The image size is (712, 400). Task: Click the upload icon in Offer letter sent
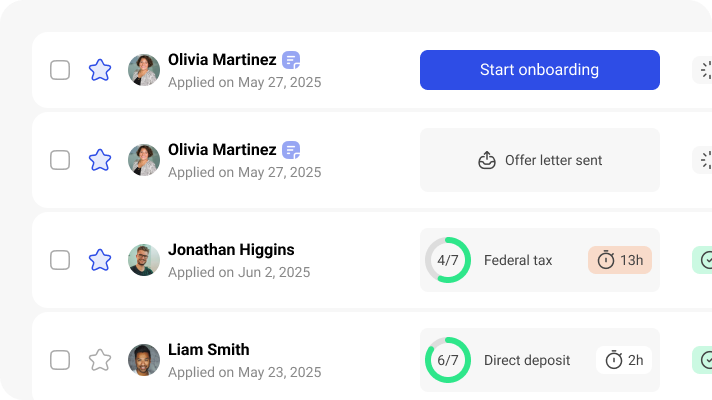point(487,160)
